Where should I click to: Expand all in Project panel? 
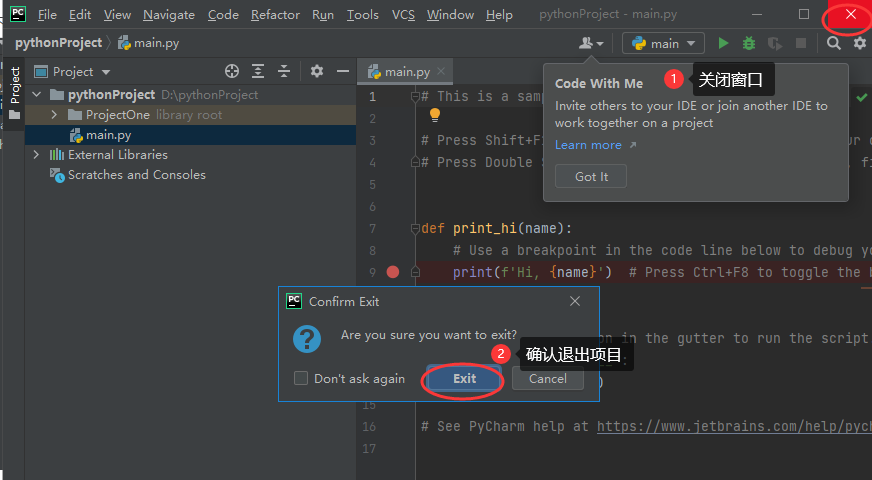pos(258,71)
